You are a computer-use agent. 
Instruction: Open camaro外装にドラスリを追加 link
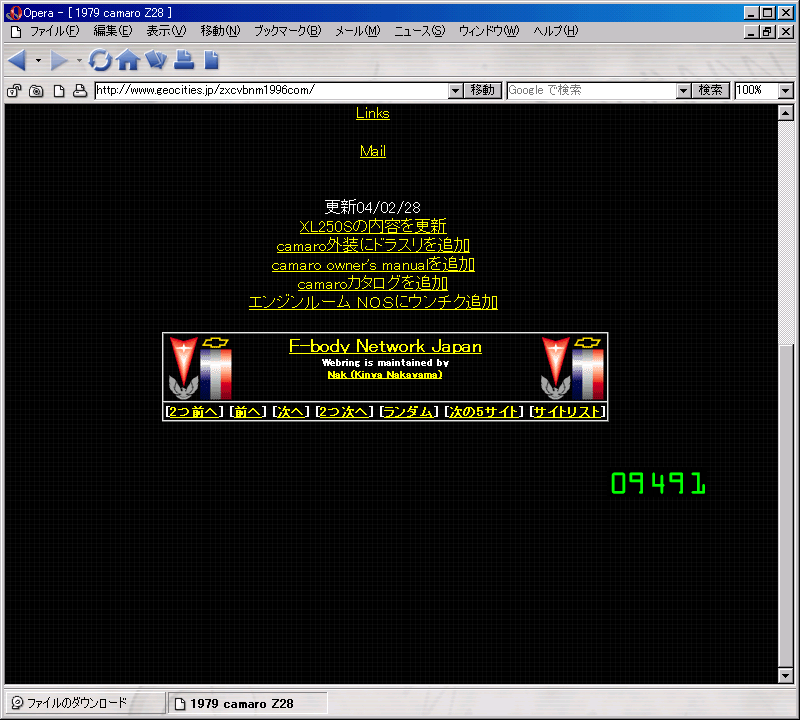pyautogui.click(x=373, y=245)
